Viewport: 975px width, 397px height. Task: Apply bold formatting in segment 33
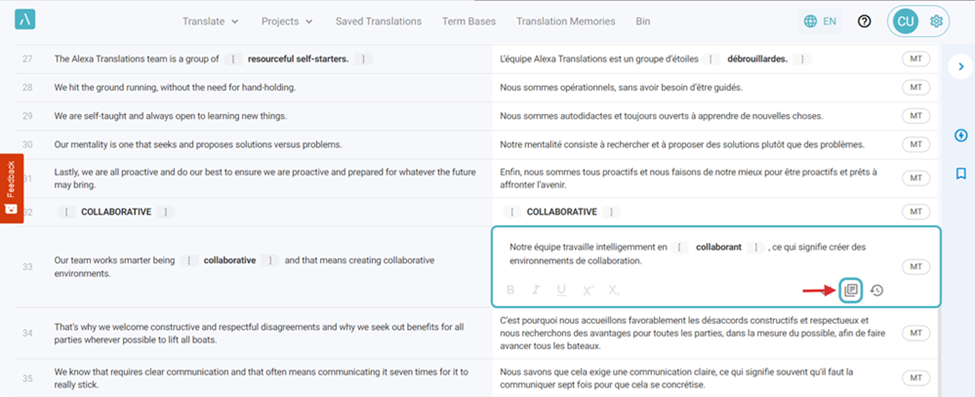[x=511, y=290]
